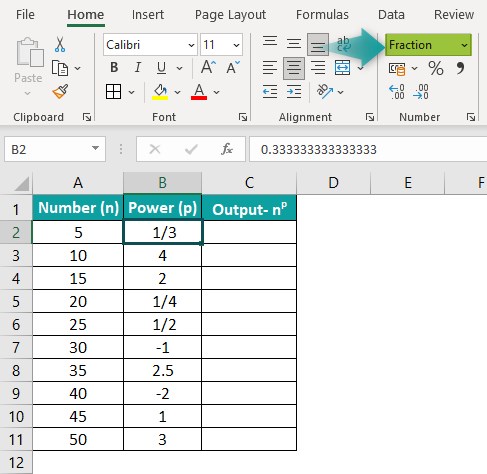This screenshot has height=474, width=487.
Task: Toggle Underline formatting
Action: click(x=161, y=68)
